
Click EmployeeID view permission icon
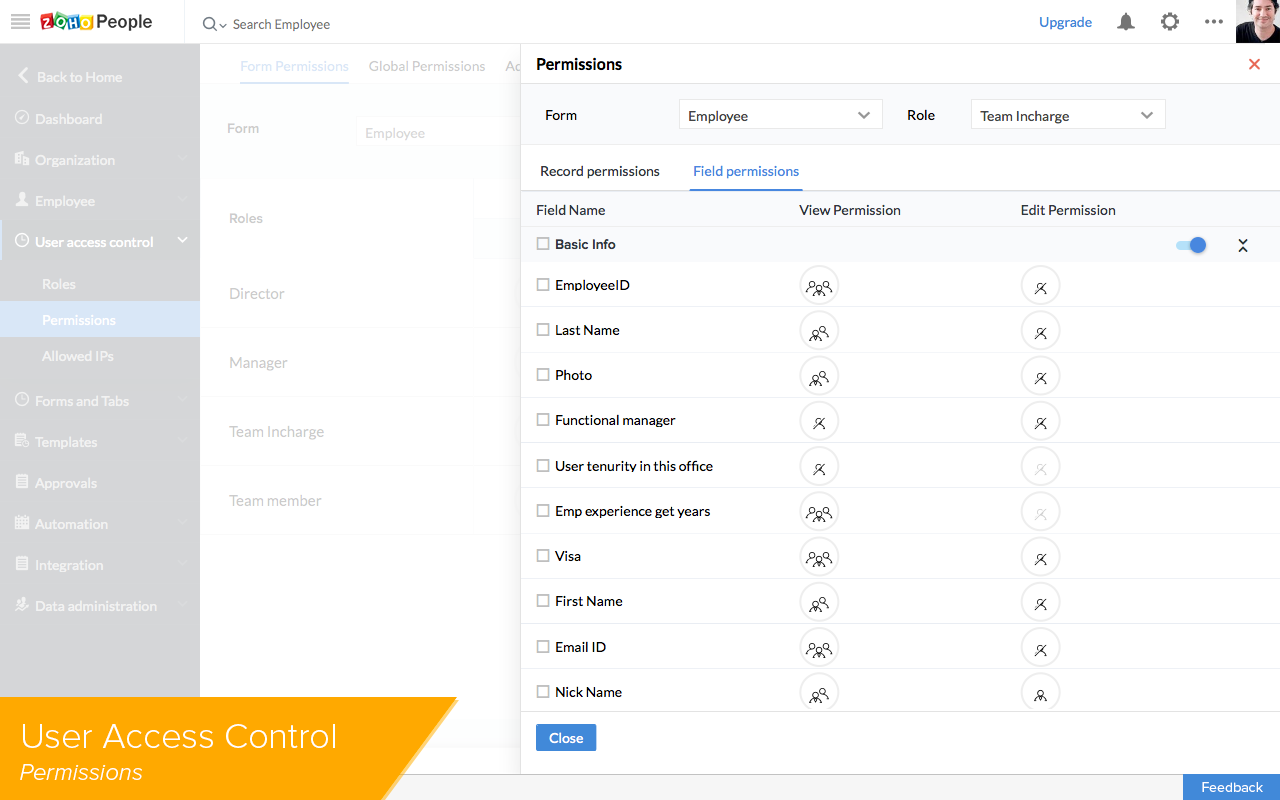pos(819,286)
